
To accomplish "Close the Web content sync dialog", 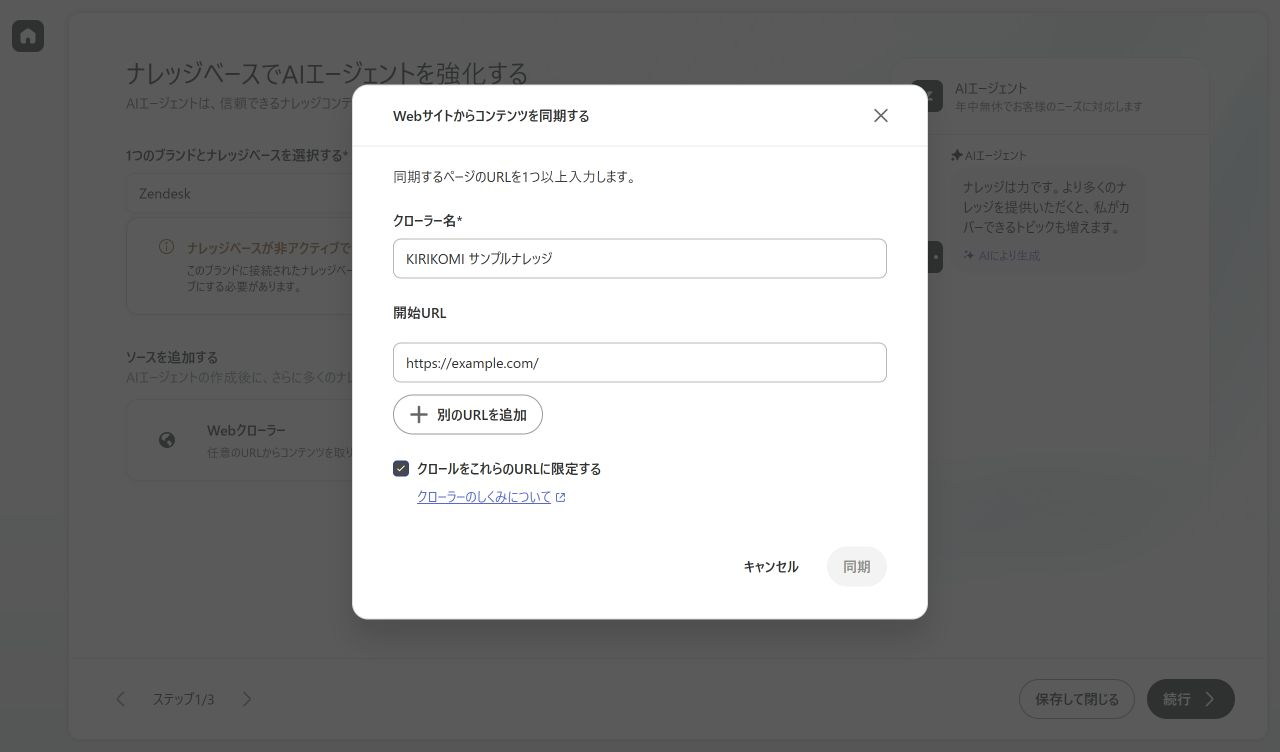I will (880, 115).
